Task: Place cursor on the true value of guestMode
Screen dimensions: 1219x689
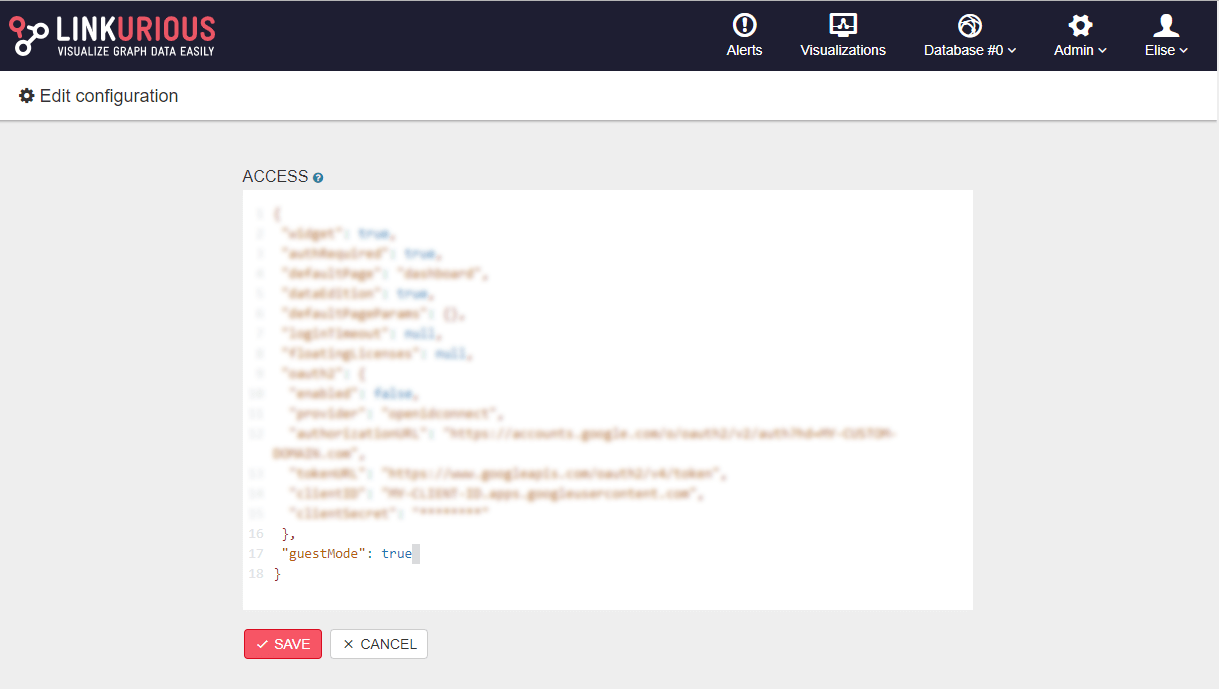Action: point(396,553)
